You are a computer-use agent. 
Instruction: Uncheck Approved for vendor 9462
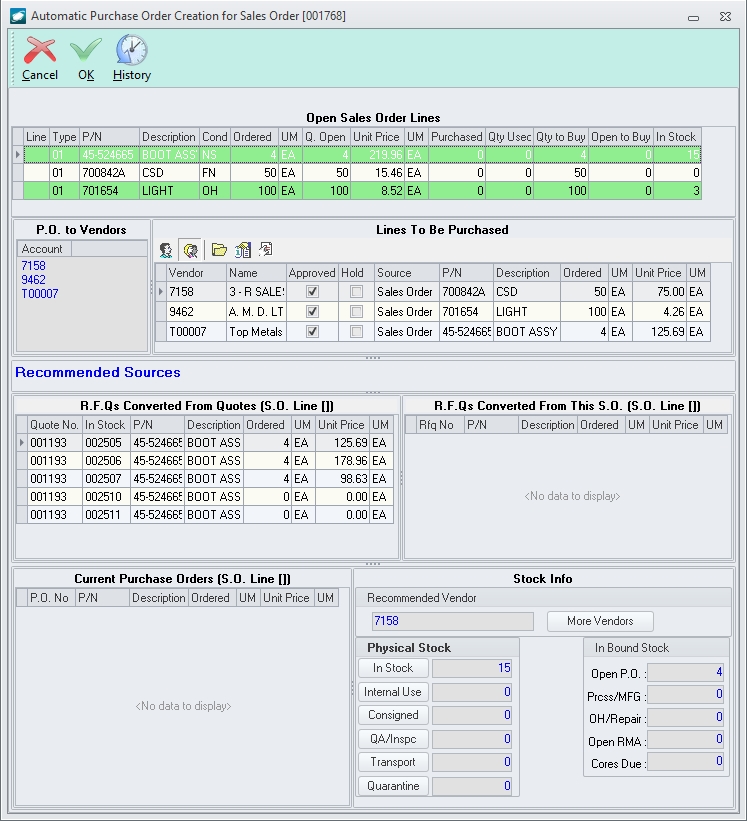click(x=313, y=312)
